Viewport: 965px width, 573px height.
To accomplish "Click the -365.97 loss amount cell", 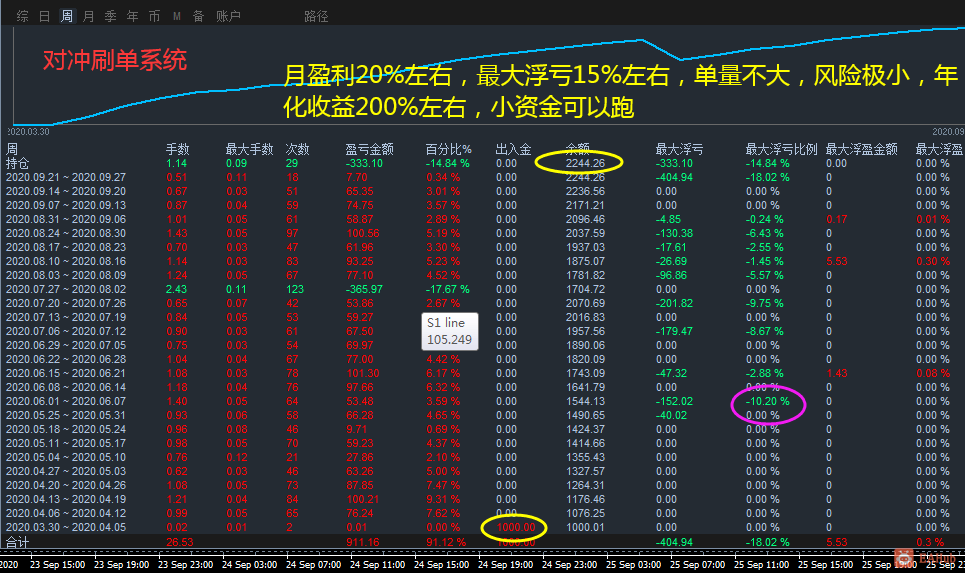I will pyautogui.click(x=364, y=289).
